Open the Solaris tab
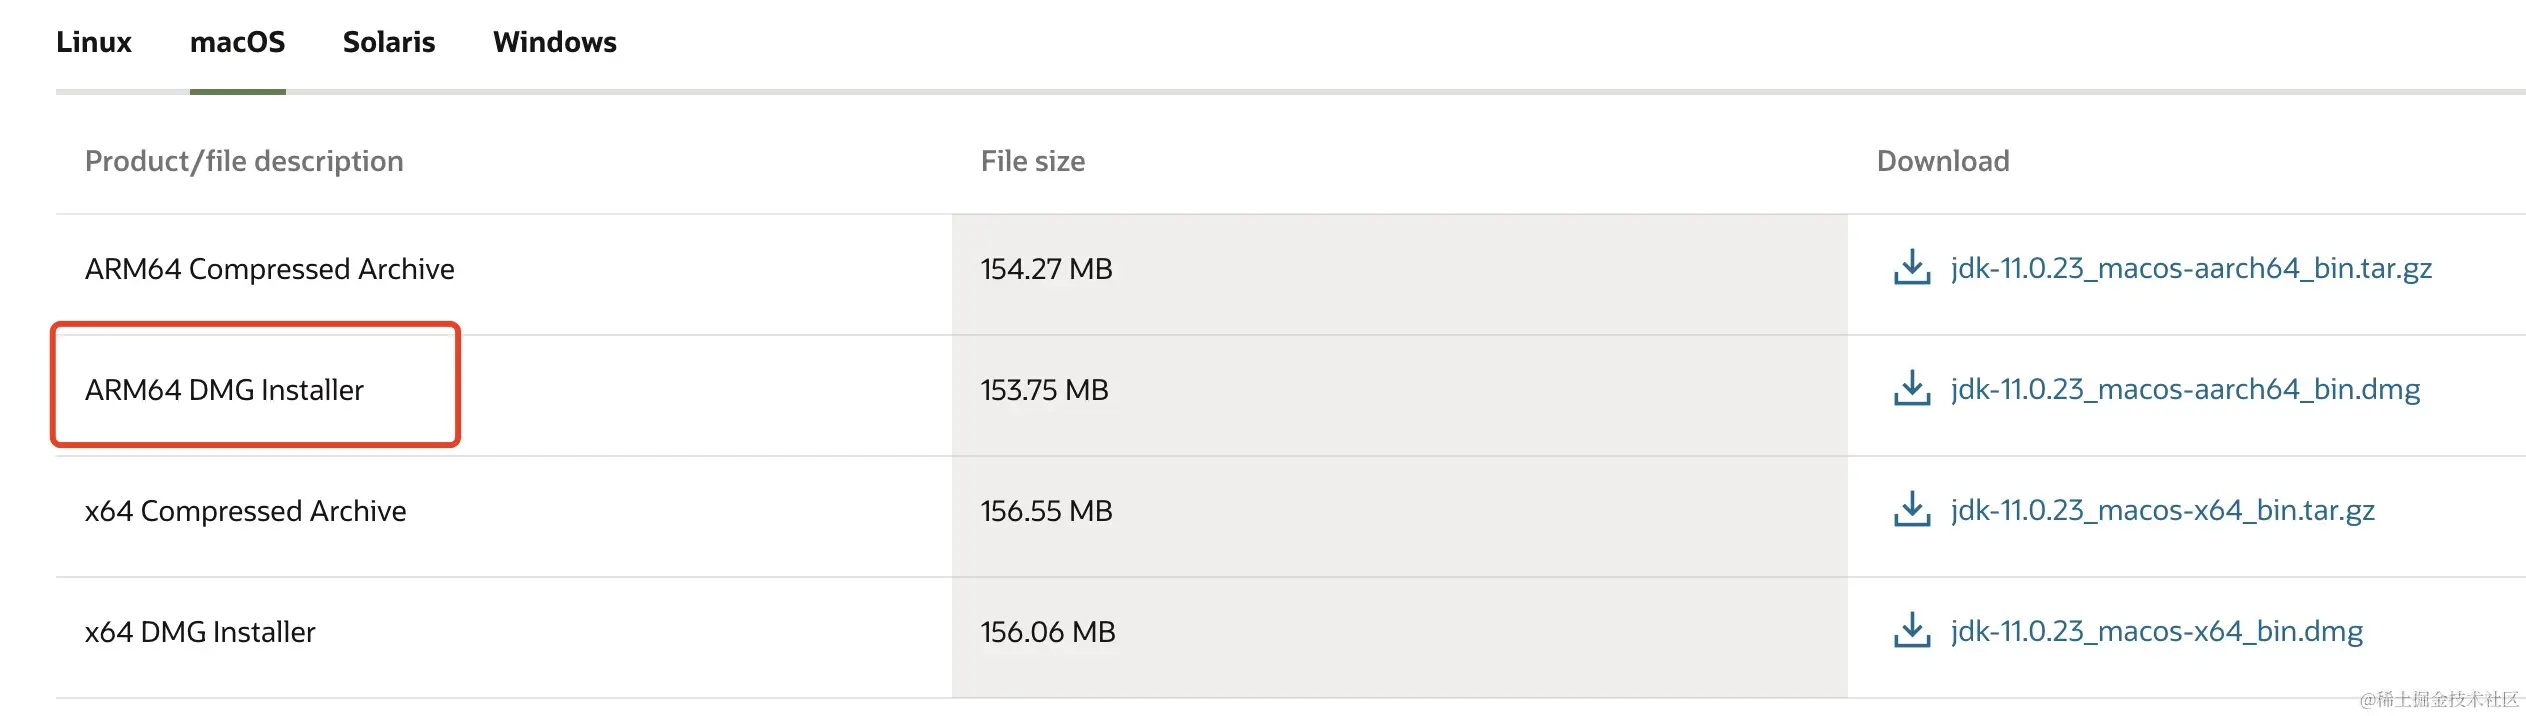This screenshot has width=2526, height=716. tap(389, 42)
